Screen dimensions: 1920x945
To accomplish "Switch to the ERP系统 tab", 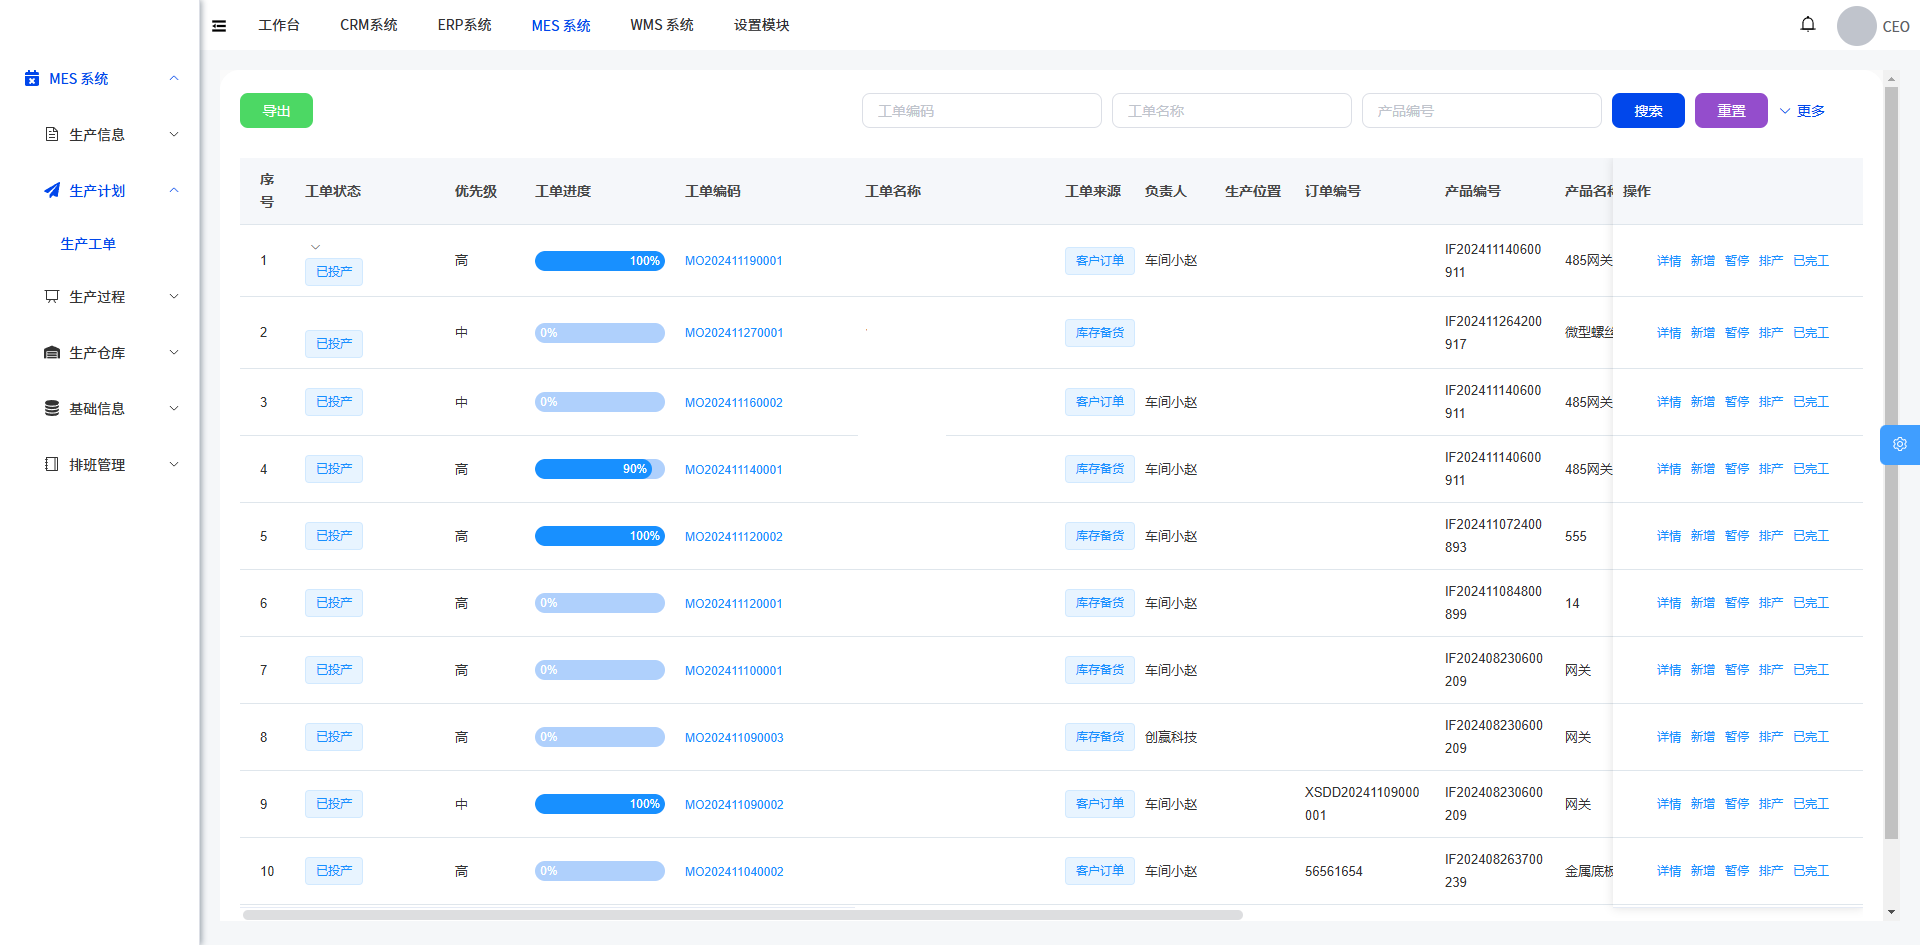I will pos(464,25).
